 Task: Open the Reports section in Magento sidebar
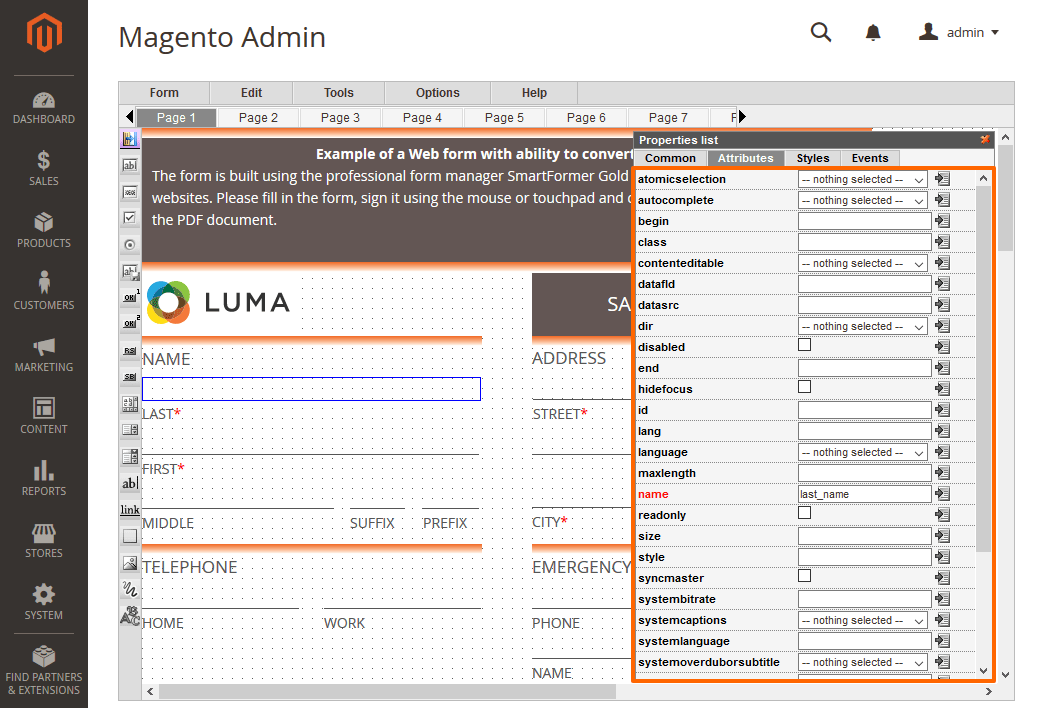click(43, 478)
